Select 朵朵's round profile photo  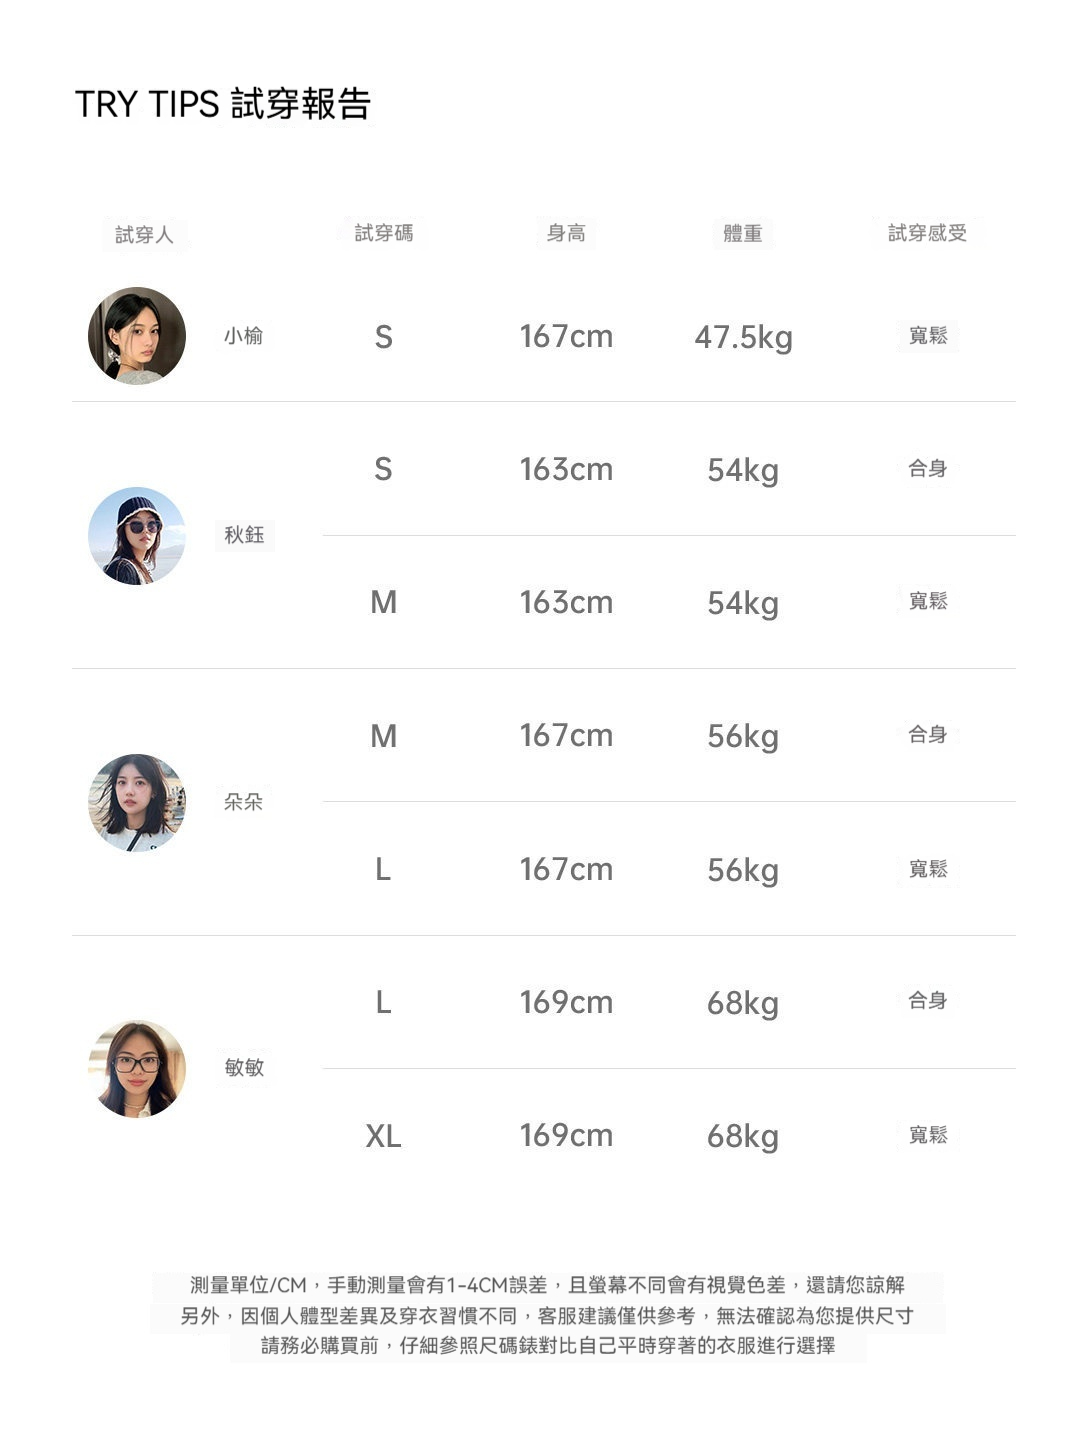click(x=137, y=802)
